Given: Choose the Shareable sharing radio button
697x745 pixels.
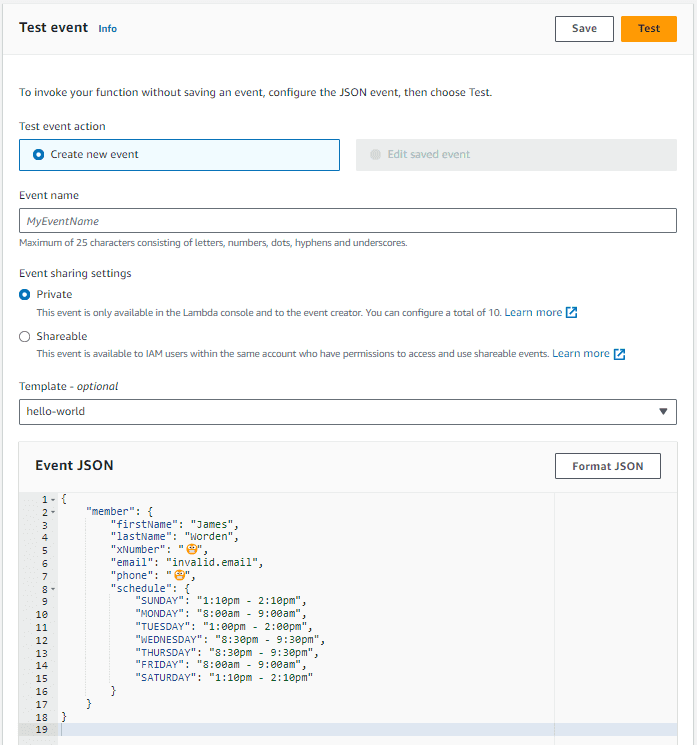Looking at the screenshot, I should [x=25, y=337].
